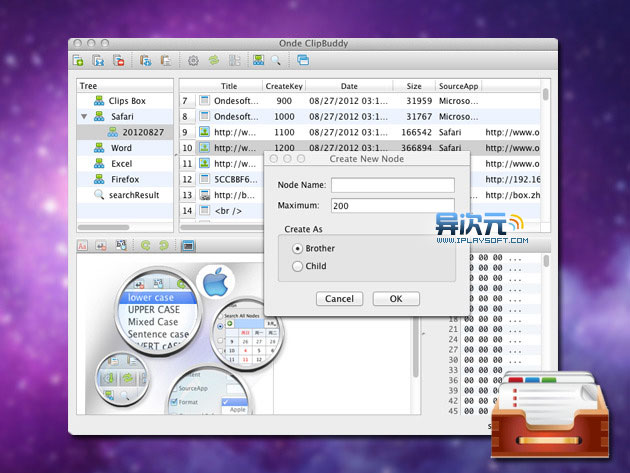The image size is (630, 473).
Task: Click the node icon beside Word
Action: click(x=99, y=148)
